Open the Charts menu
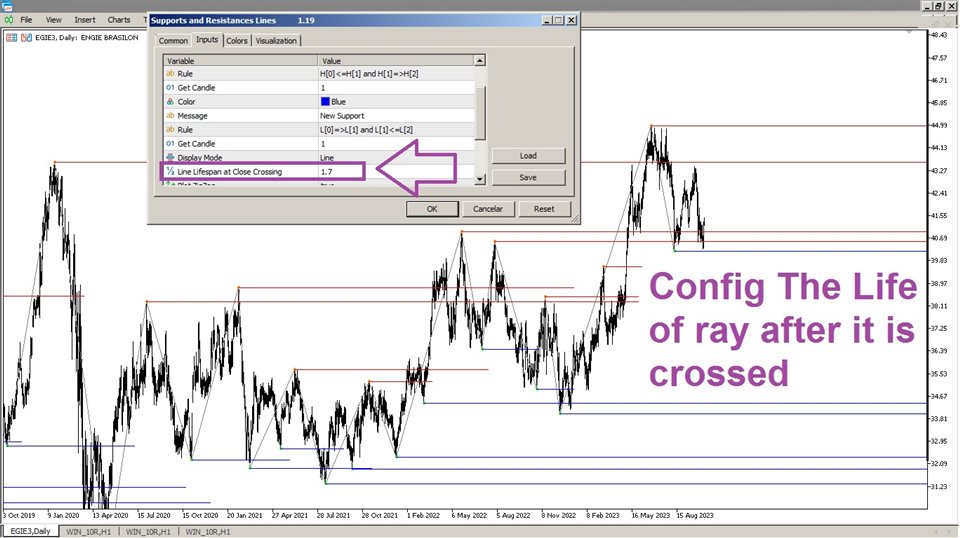The image size is (960, 538). (118, 19)
